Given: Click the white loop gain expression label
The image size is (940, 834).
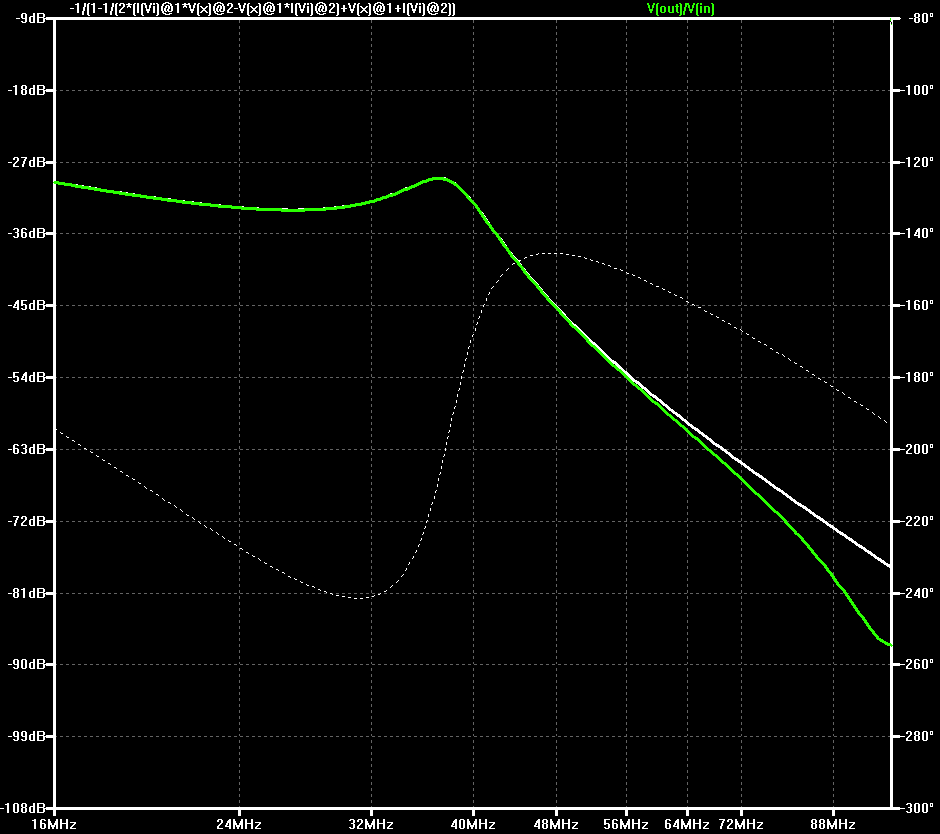Looking at the screenshot, I should [x=262, y=8].
